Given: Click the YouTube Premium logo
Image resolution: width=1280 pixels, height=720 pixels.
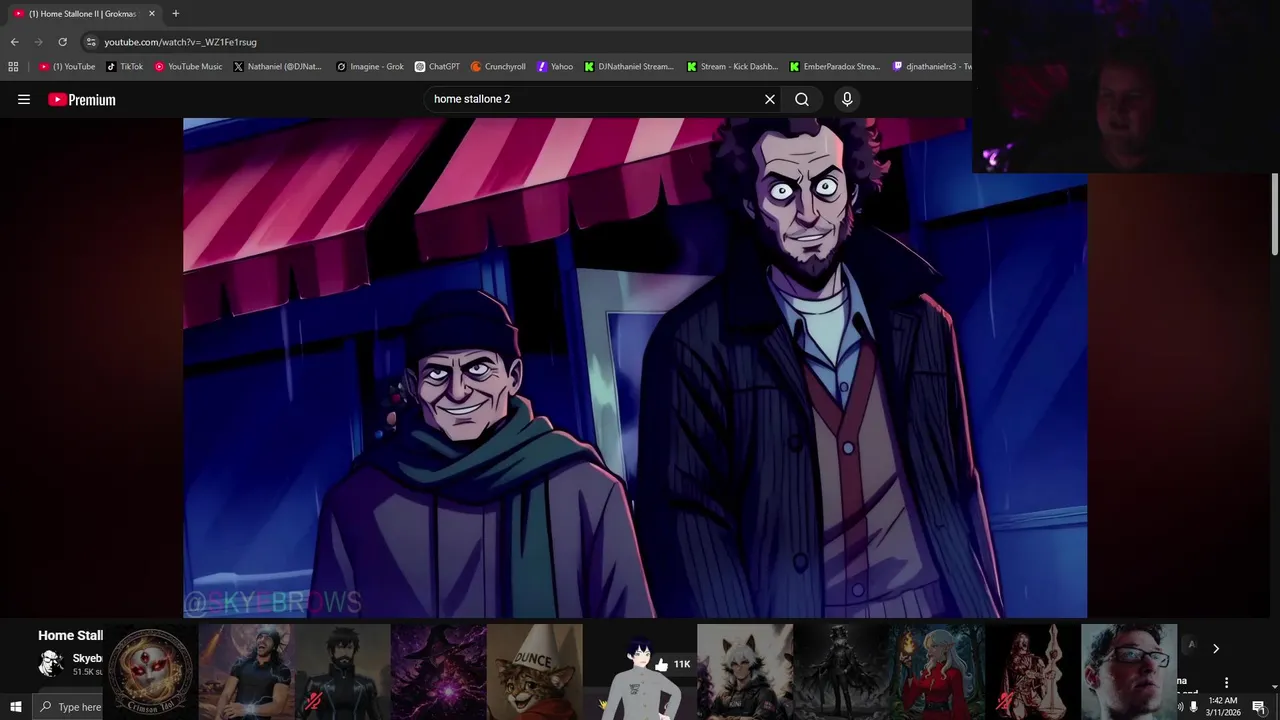Looking at the screenshot, I should click(82, 99).
